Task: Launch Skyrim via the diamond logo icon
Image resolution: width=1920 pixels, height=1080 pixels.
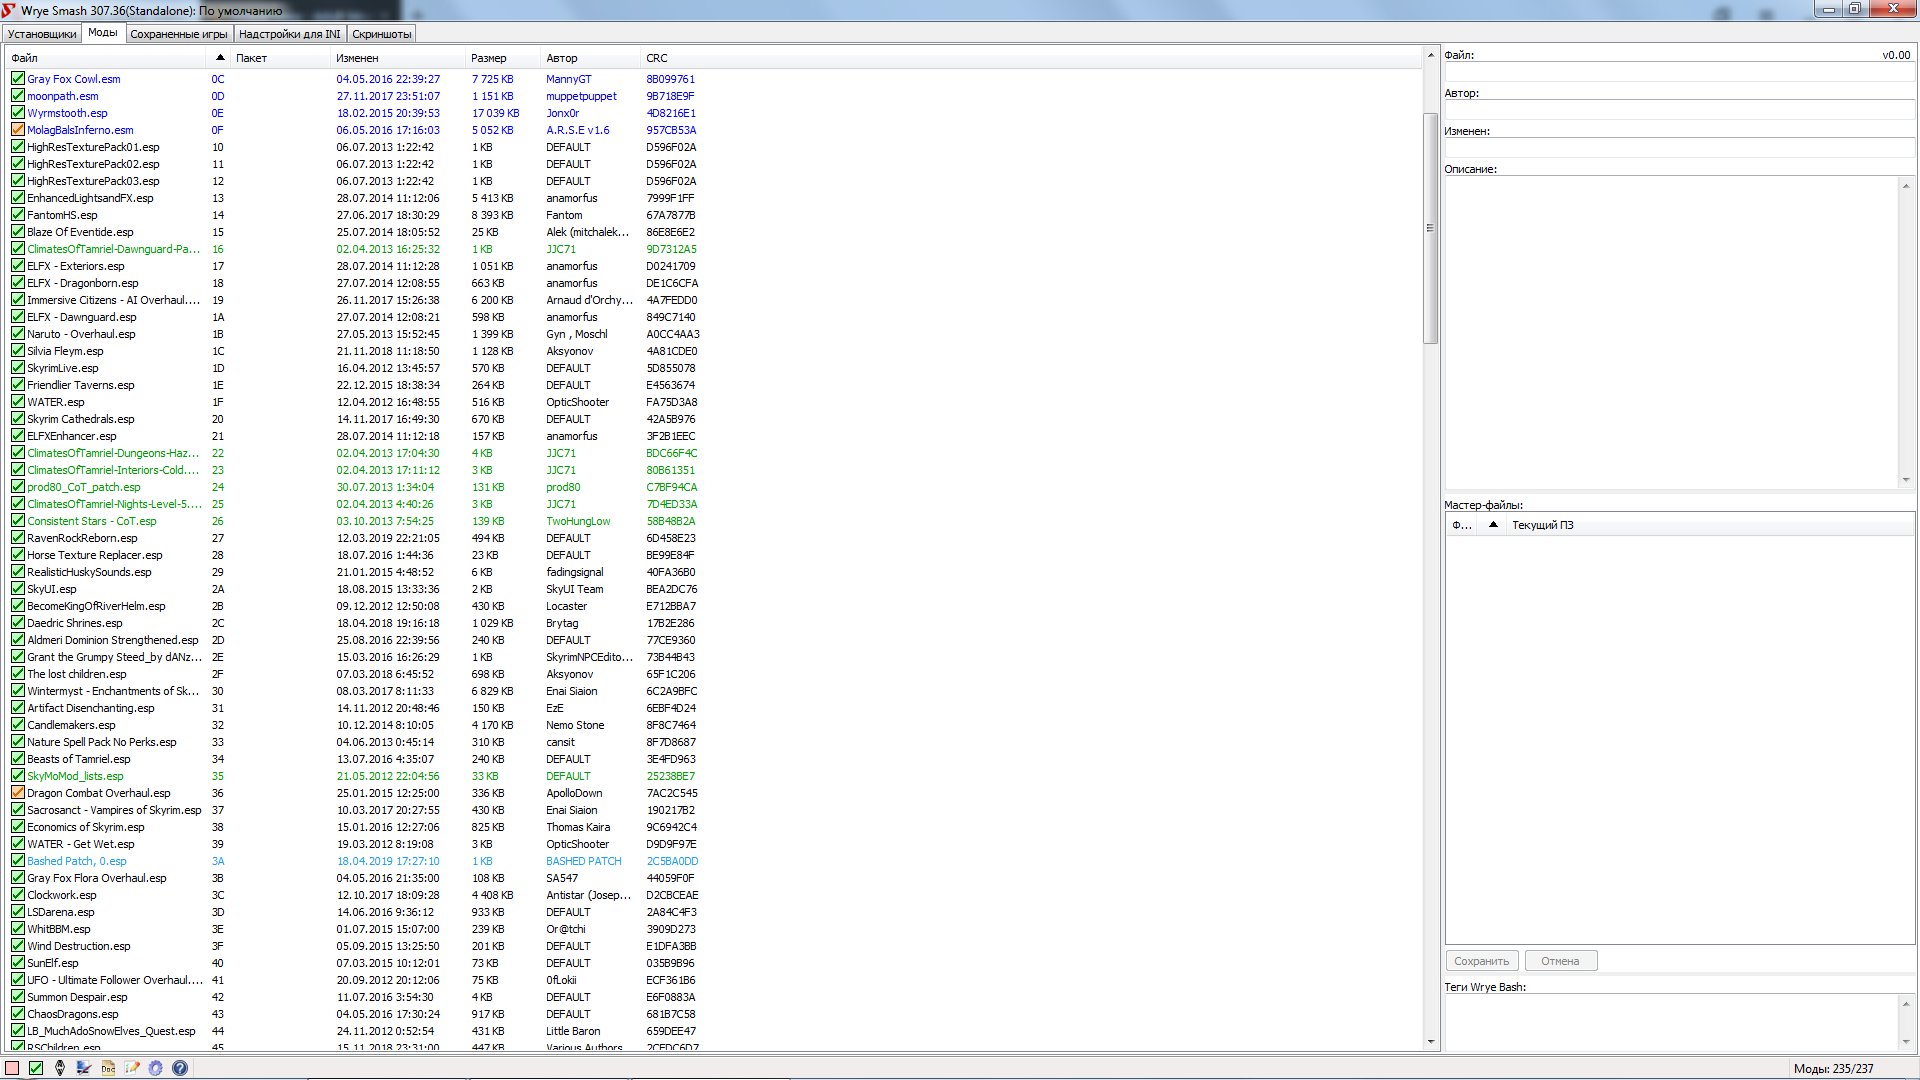Action: (x=60, y=1068)
